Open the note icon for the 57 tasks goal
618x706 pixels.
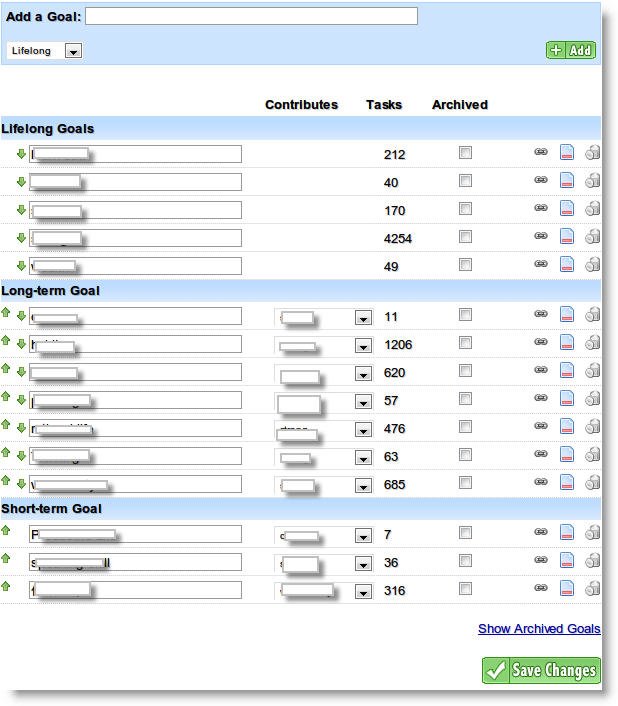pyautogui.click(x=567, y=398)
